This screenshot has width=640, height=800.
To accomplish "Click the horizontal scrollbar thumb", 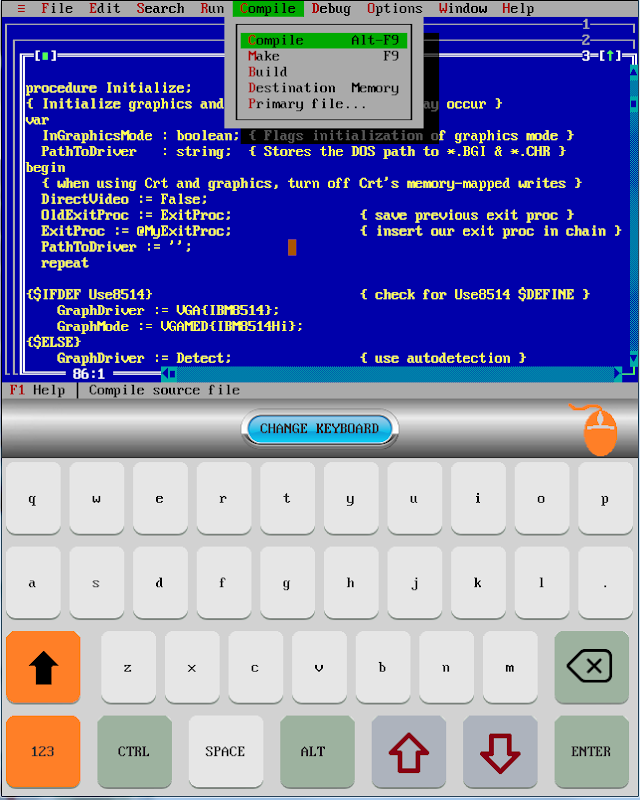I will coord(173,374).
